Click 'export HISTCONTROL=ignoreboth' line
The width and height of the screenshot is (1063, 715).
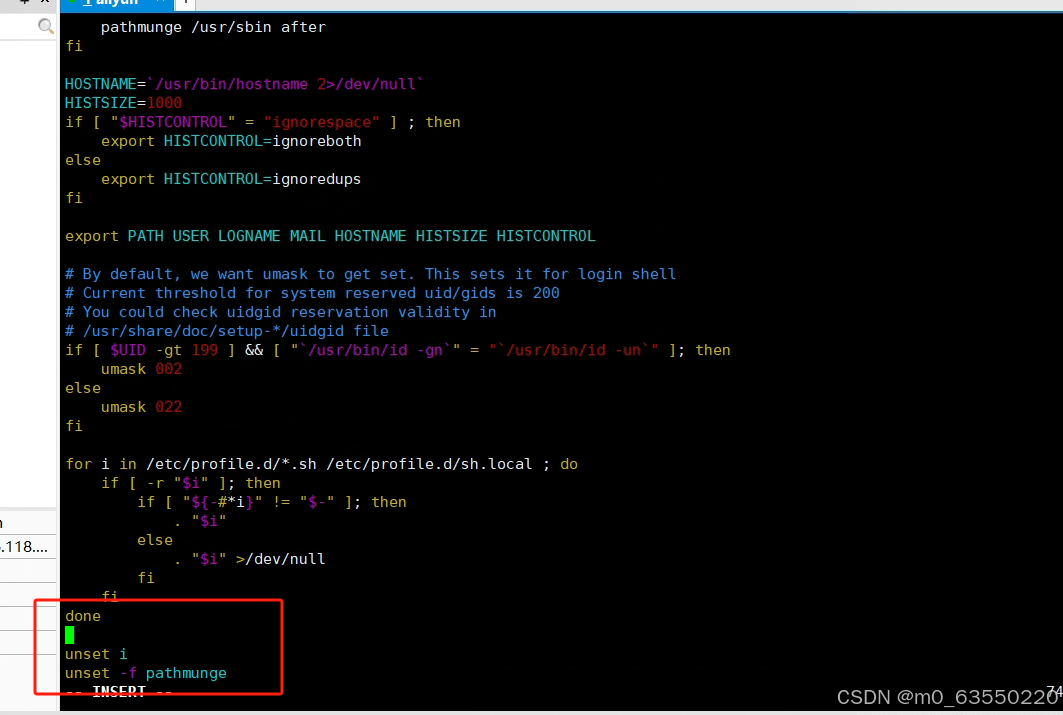[231, 141]
